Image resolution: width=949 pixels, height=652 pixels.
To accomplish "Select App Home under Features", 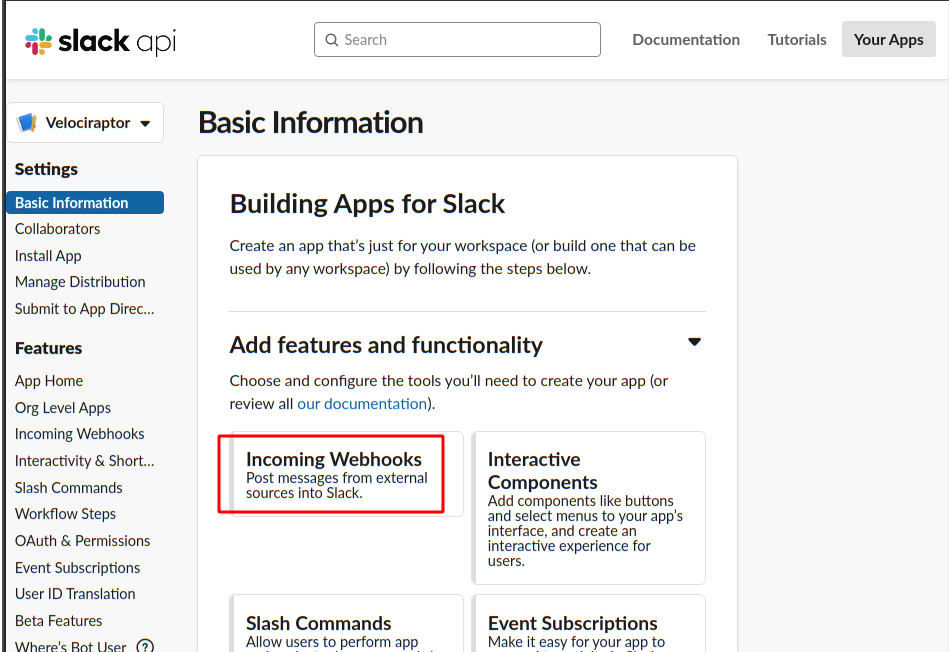I will click(x=49, y=381).
